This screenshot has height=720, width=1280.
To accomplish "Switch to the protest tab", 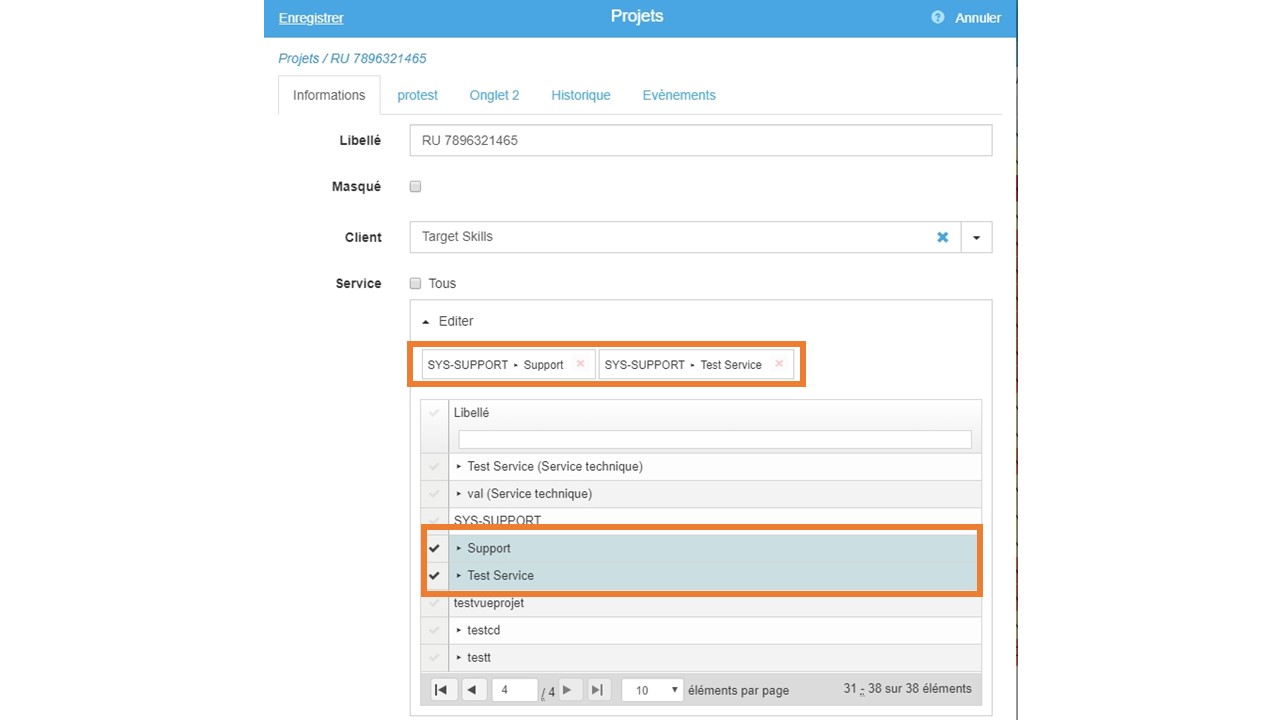I will [417, 95].
